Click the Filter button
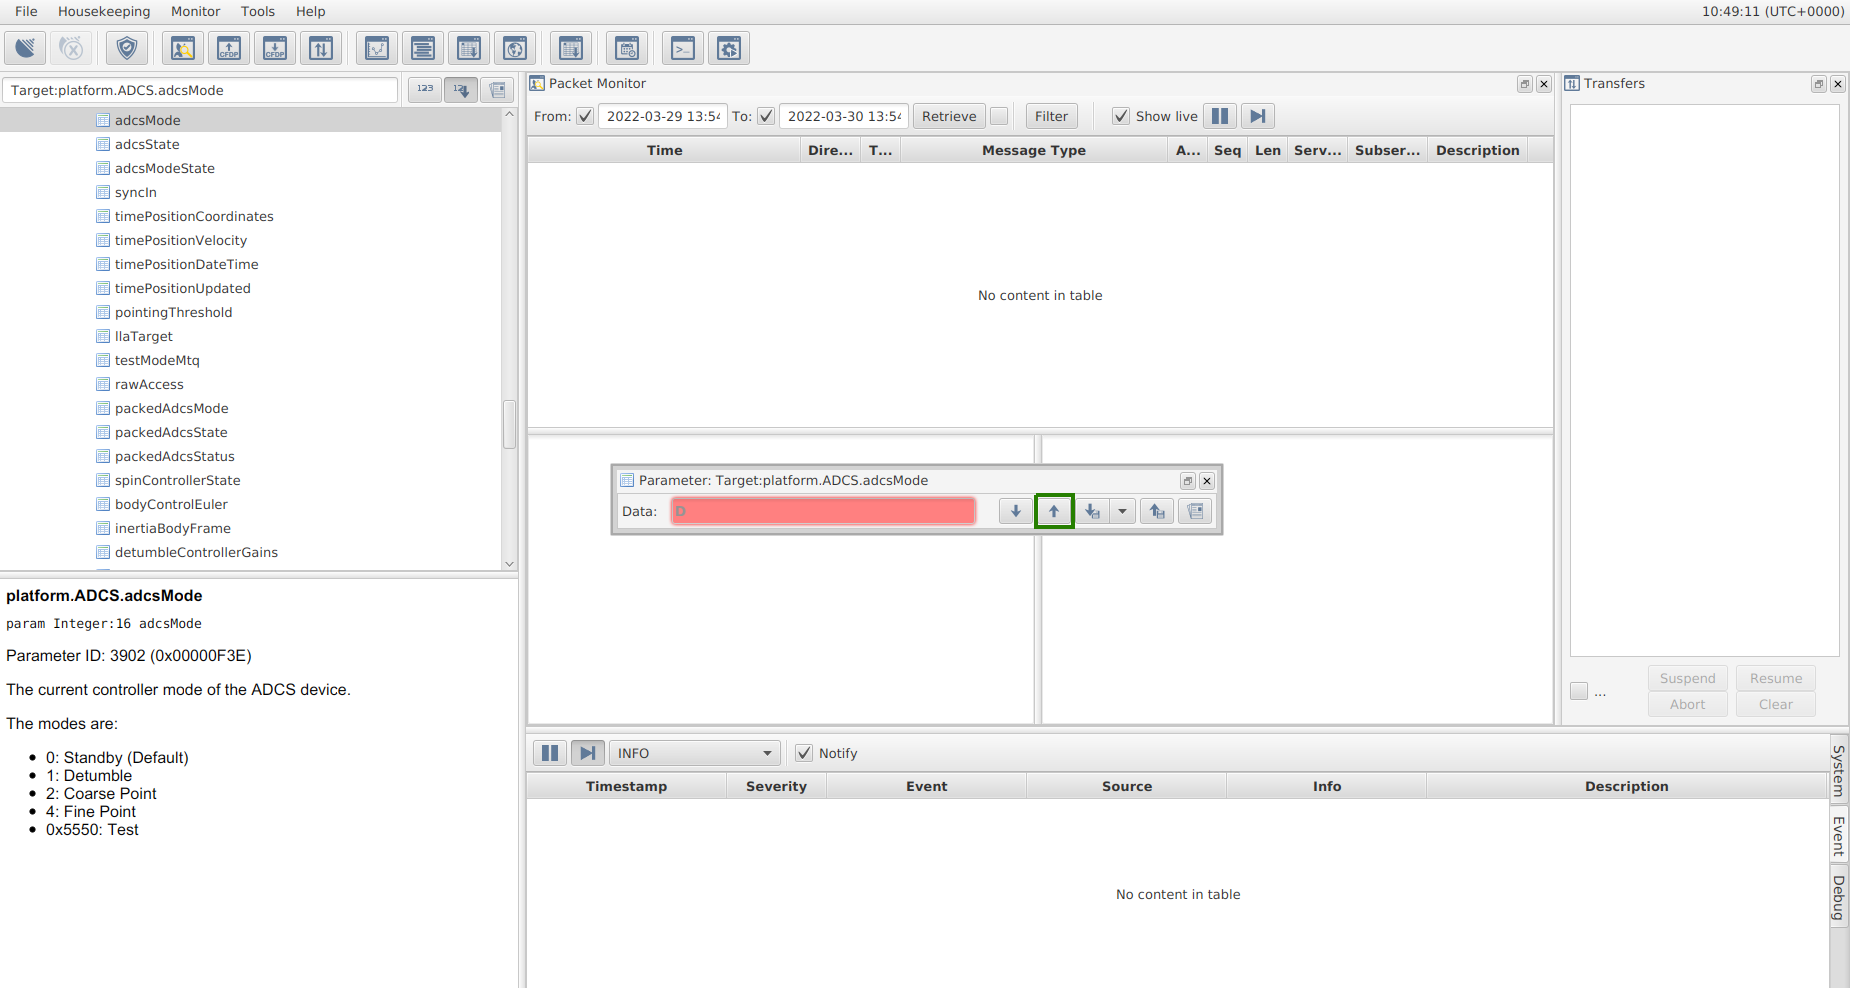 pyautogui.click(x=1051, y=116)
